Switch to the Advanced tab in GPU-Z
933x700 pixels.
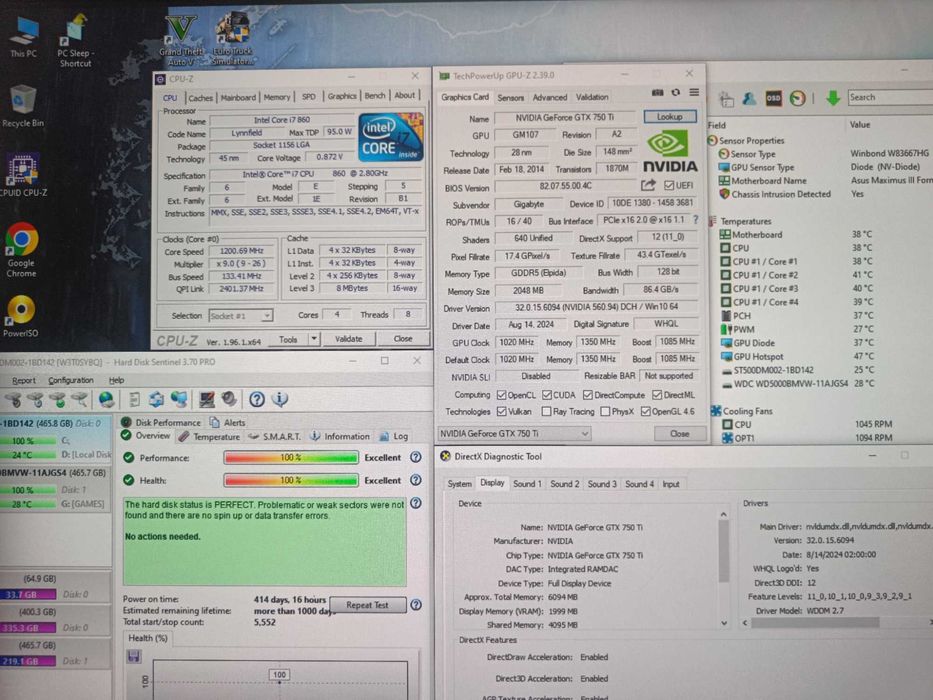tap(550, 97)
